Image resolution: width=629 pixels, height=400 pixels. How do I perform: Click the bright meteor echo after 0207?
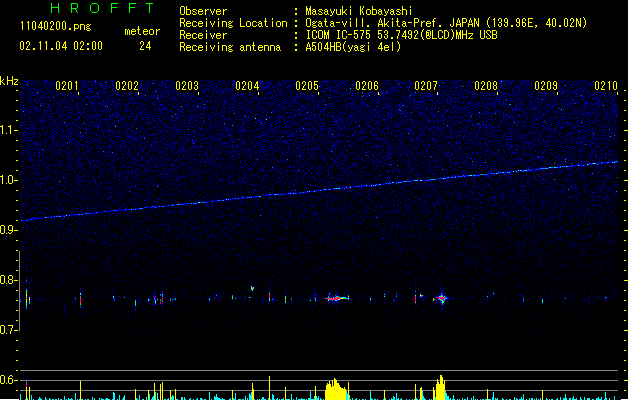441,298
